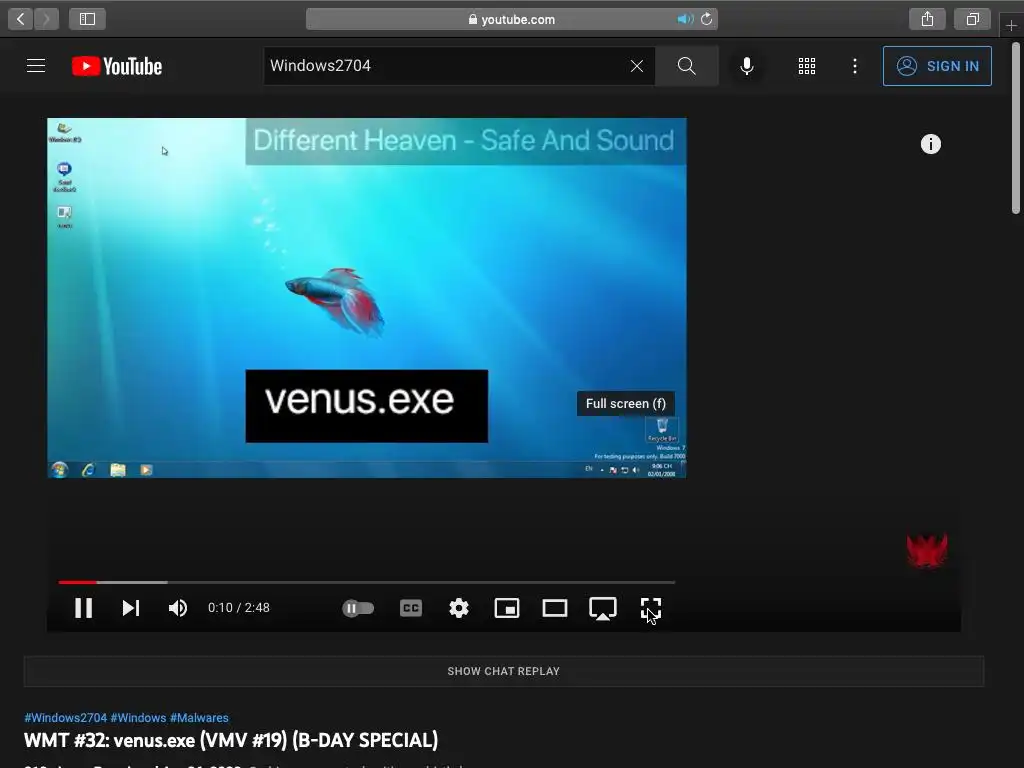Viewport: 1024px width, 768px height.
Task: Clear the search field with X icon
Action: coord(637,66)
